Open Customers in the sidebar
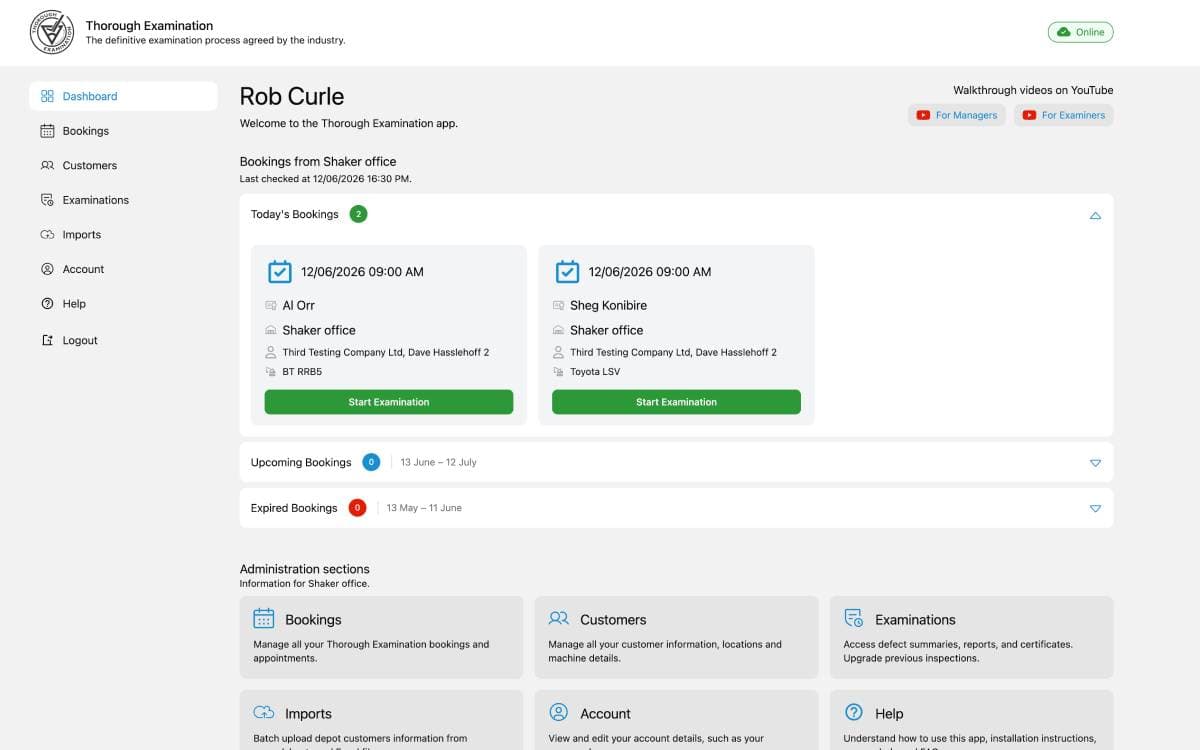The image size is (1200, 750). point(123,165)
